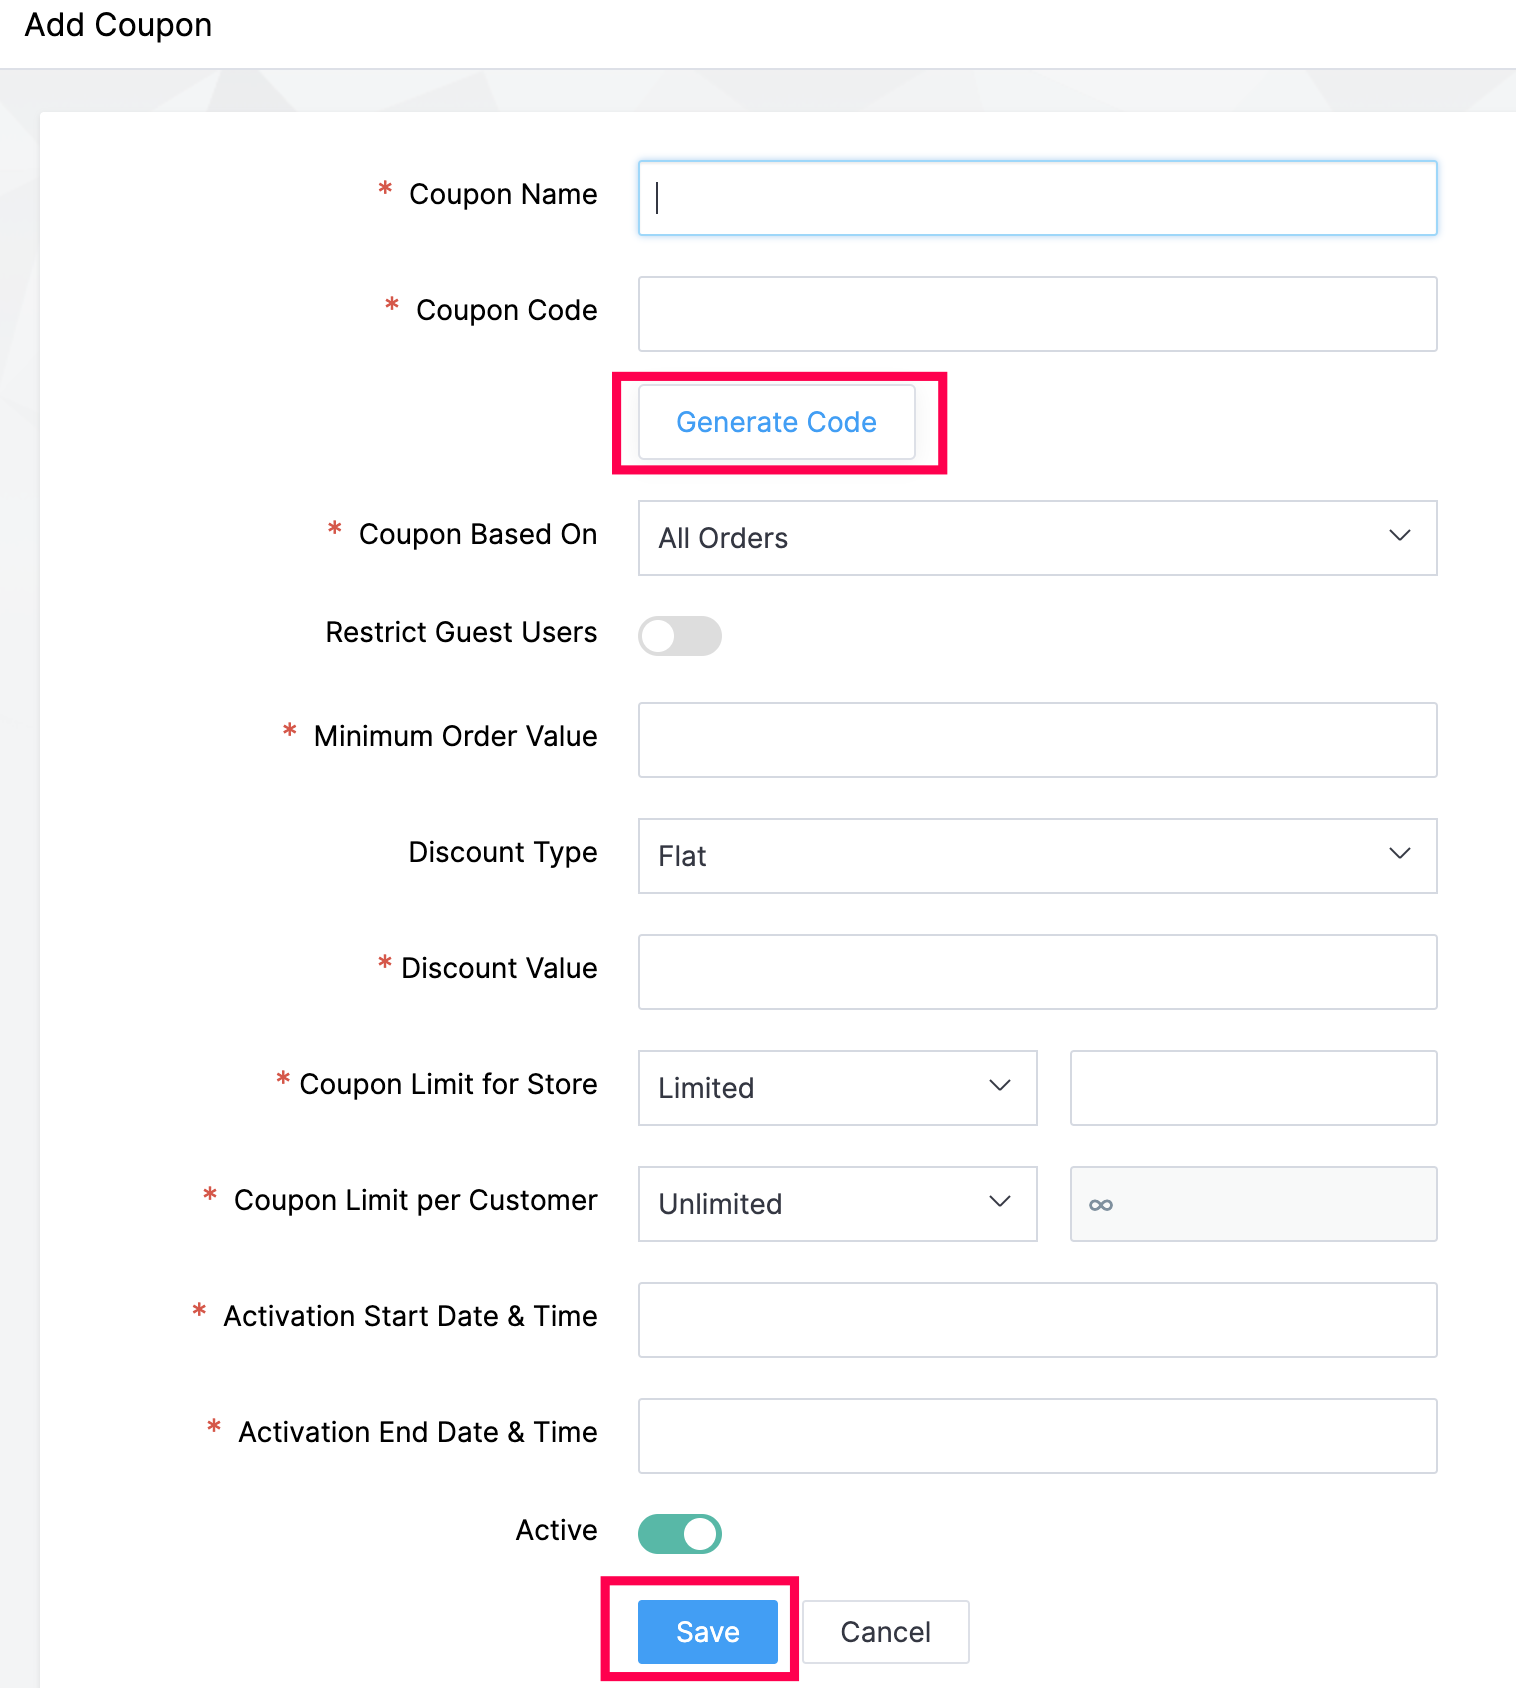1516x1688 pixels.
Task: Open the Unlimited per customer dropdown
Action: click(x=838, y=1204)
